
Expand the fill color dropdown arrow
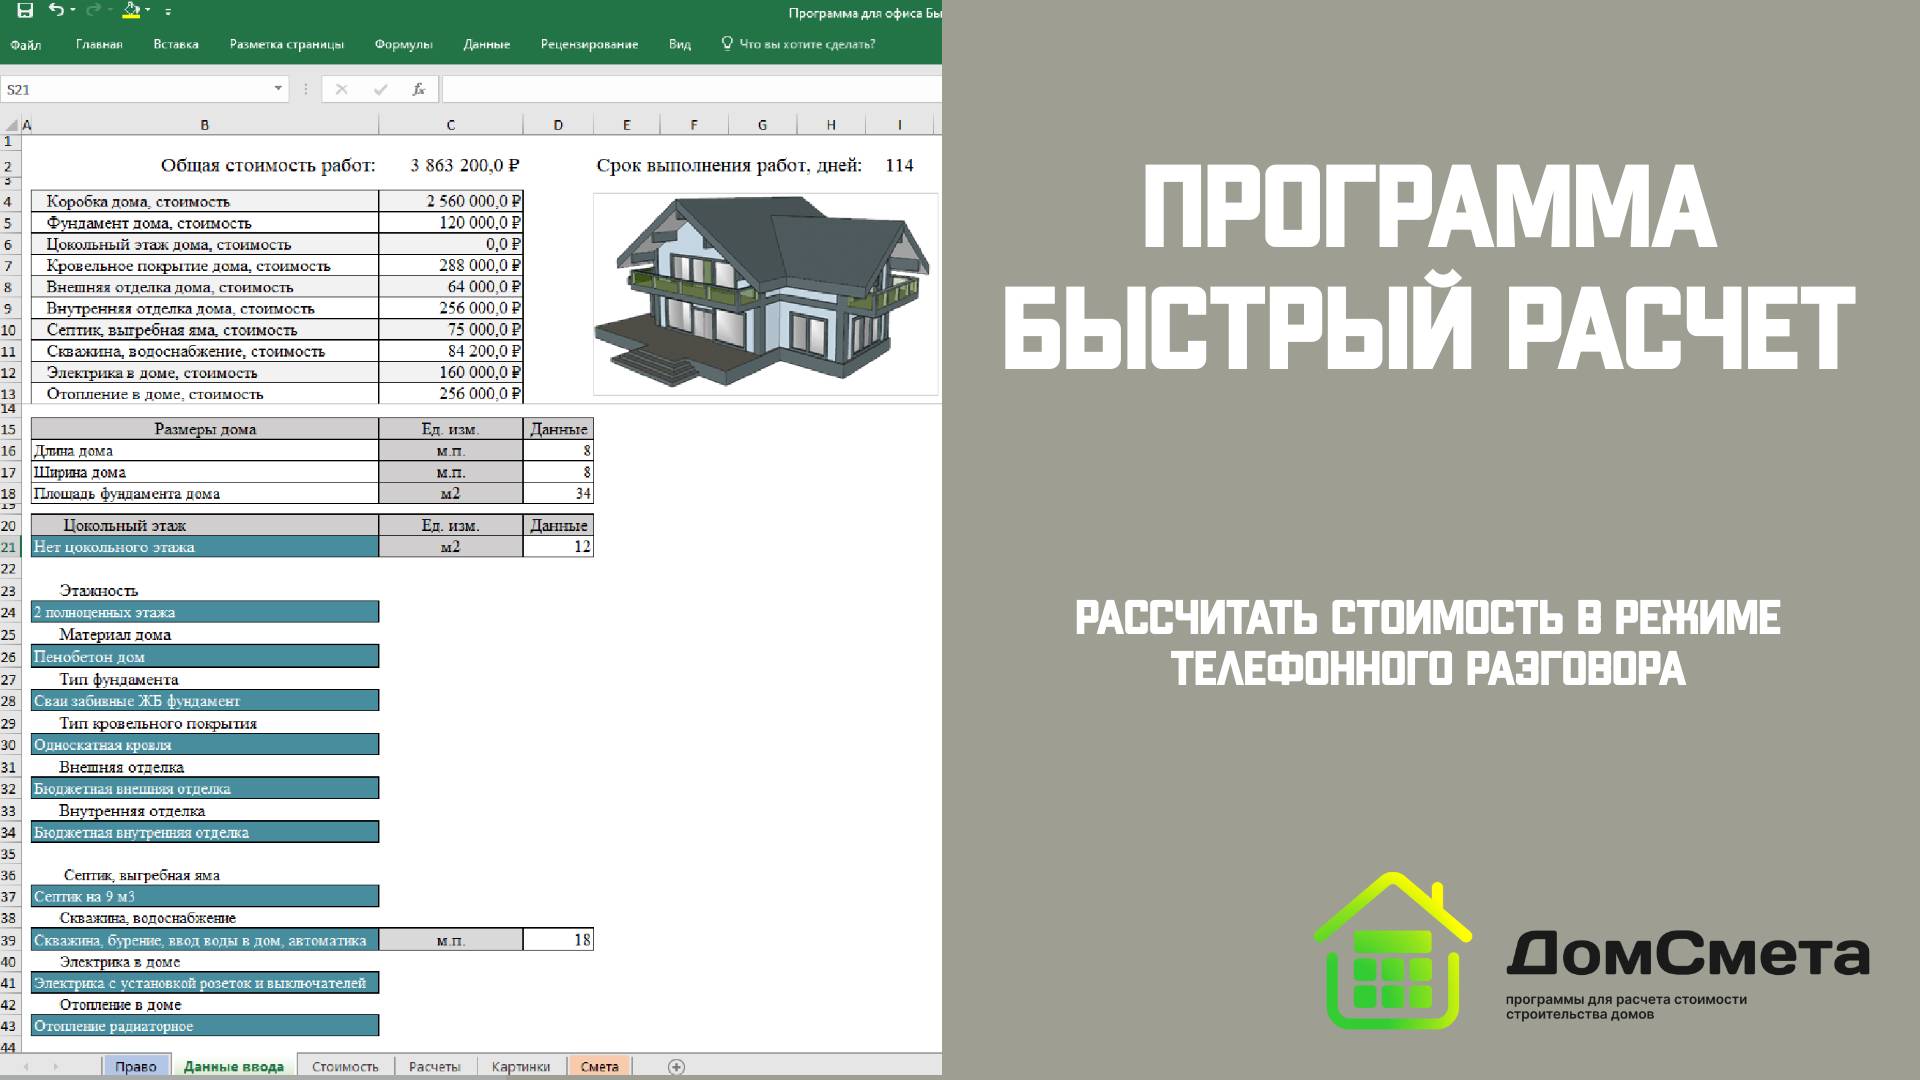[148, 11]
